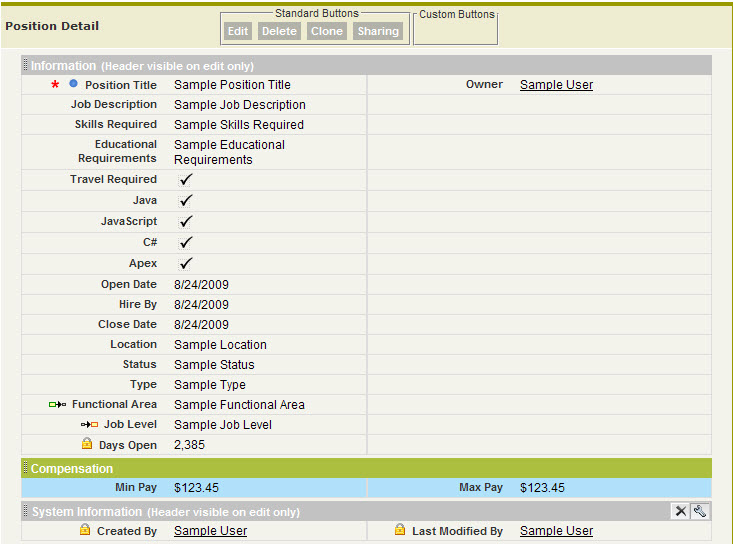Open Last Modified By Sample User link
This screenshot has width=733, height=544.
click(x=556, y=531)
